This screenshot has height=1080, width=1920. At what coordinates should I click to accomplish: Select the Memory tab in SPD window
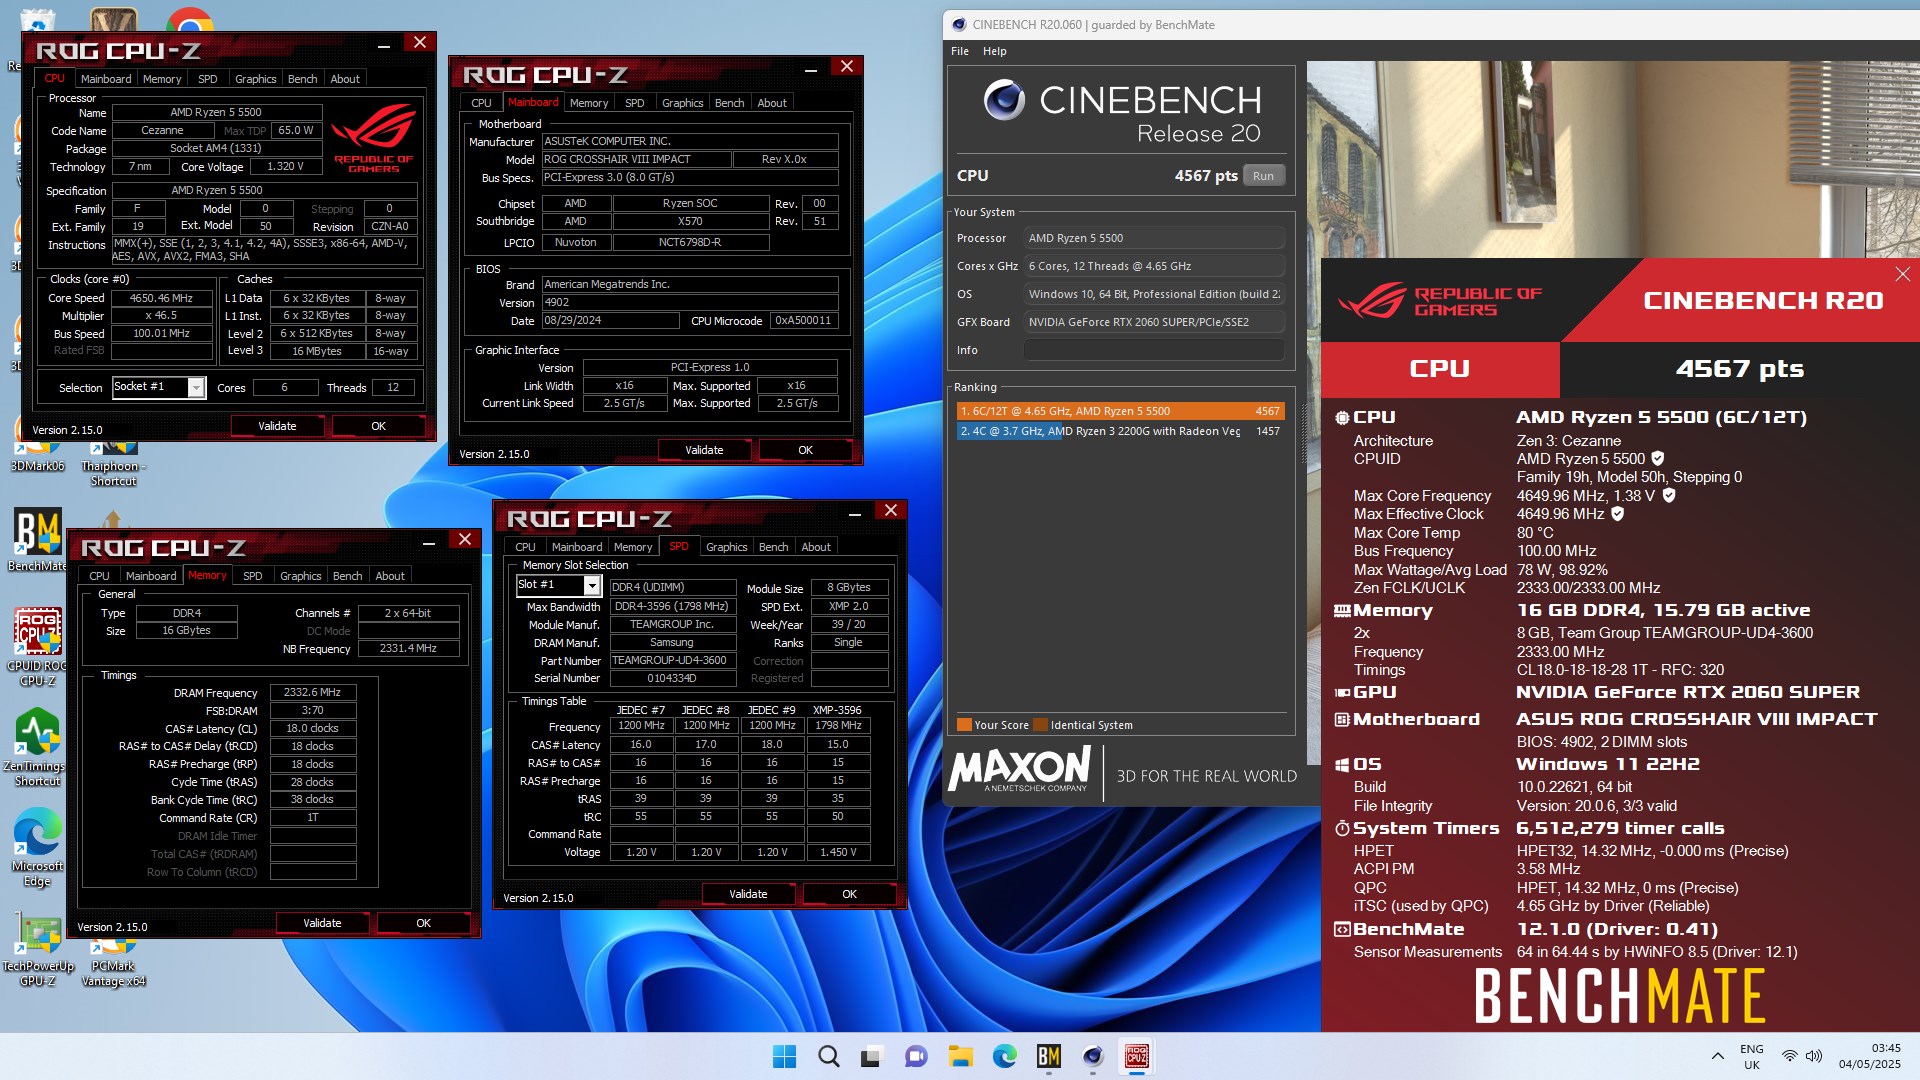coord(633,547)
